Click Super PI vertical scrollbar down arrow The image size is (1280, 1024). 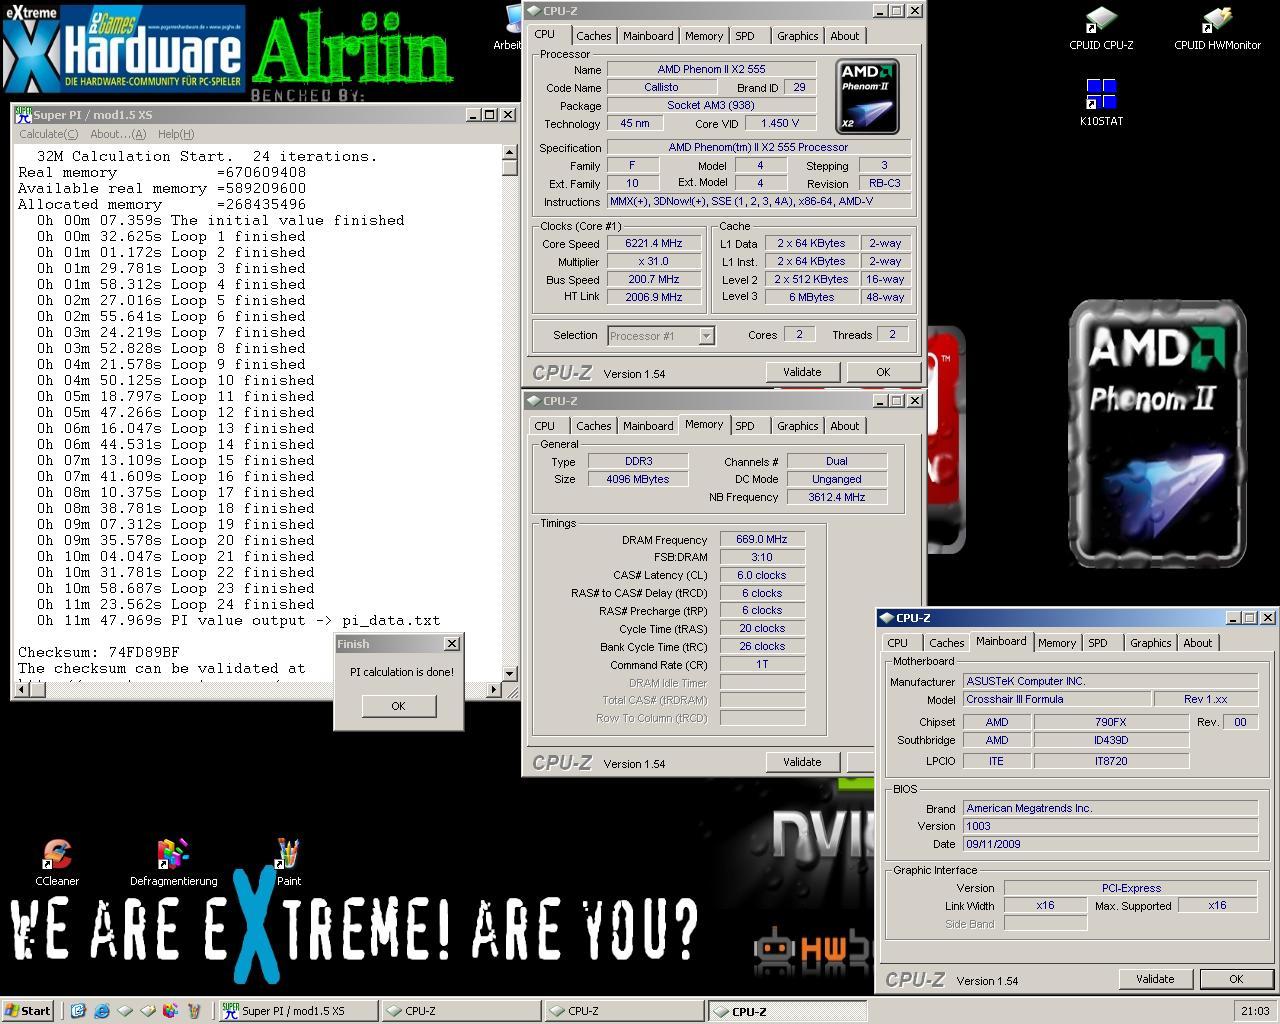tap(509, 674)
